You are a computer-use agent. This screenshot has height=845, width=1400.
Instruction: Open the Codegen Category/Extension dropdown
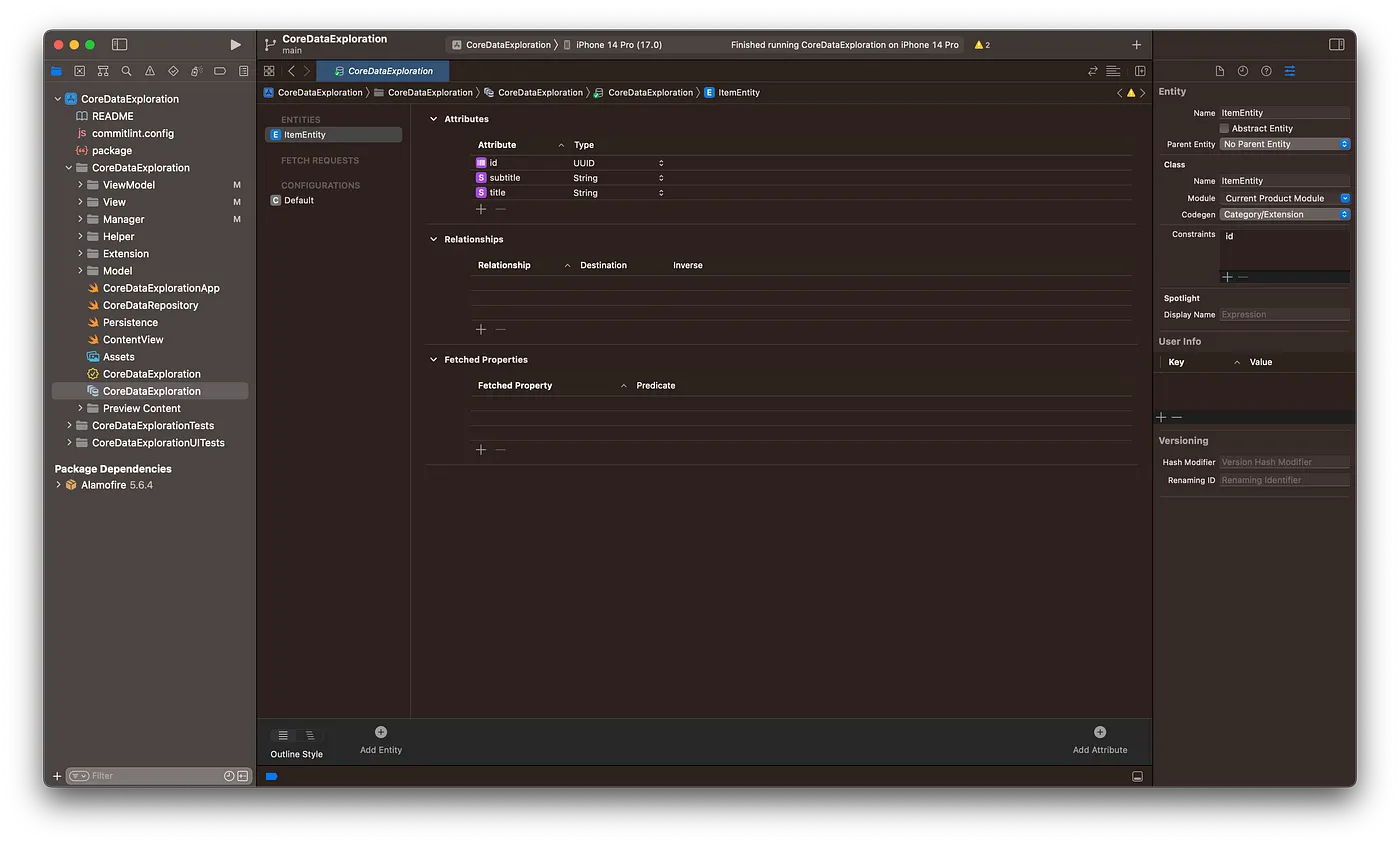tap(1285, 214)
